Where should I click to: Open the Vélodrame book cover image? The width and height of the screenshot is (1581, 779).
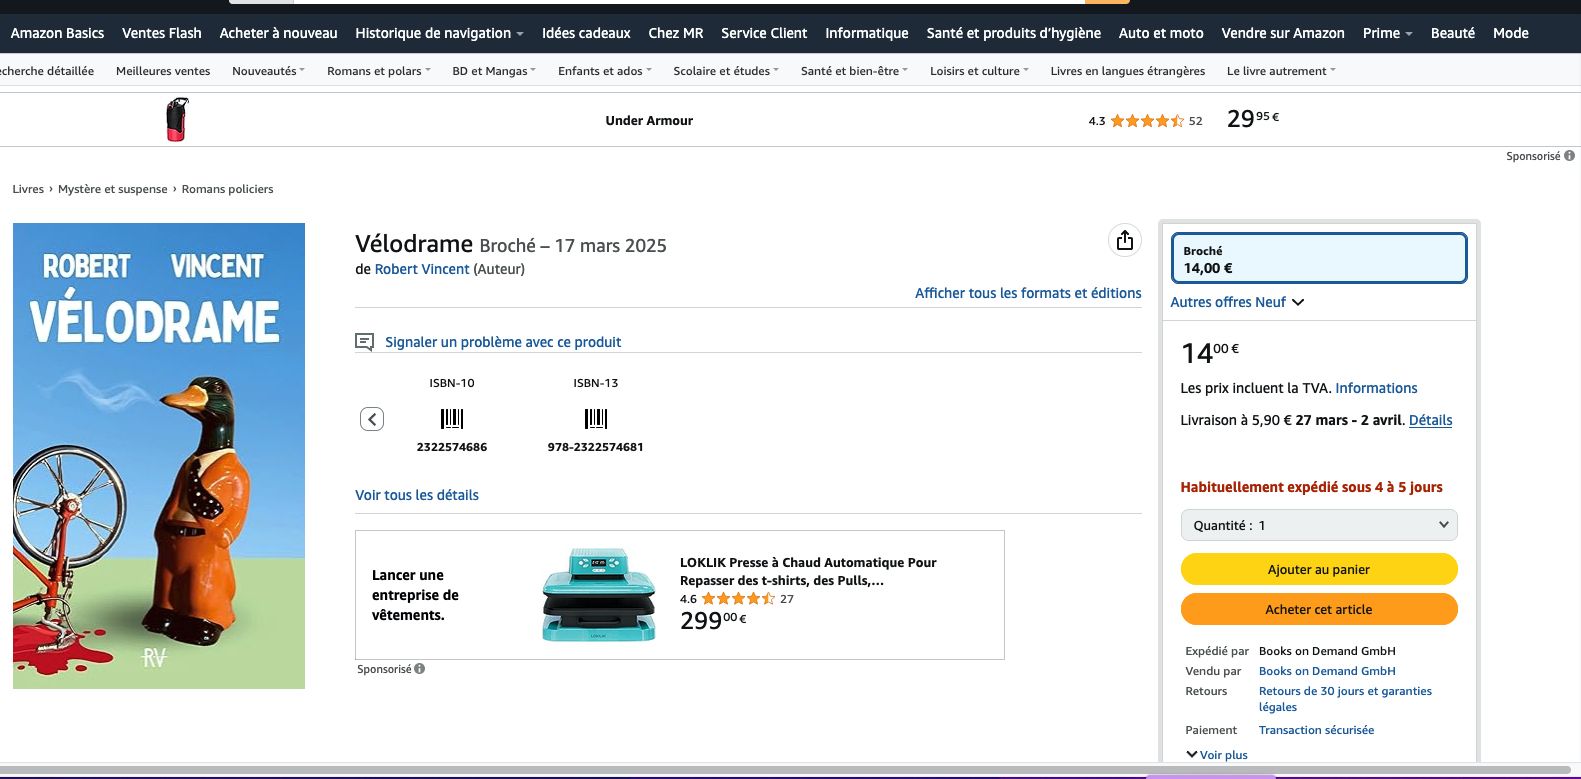pyautogui.click(x=159, y=455)
